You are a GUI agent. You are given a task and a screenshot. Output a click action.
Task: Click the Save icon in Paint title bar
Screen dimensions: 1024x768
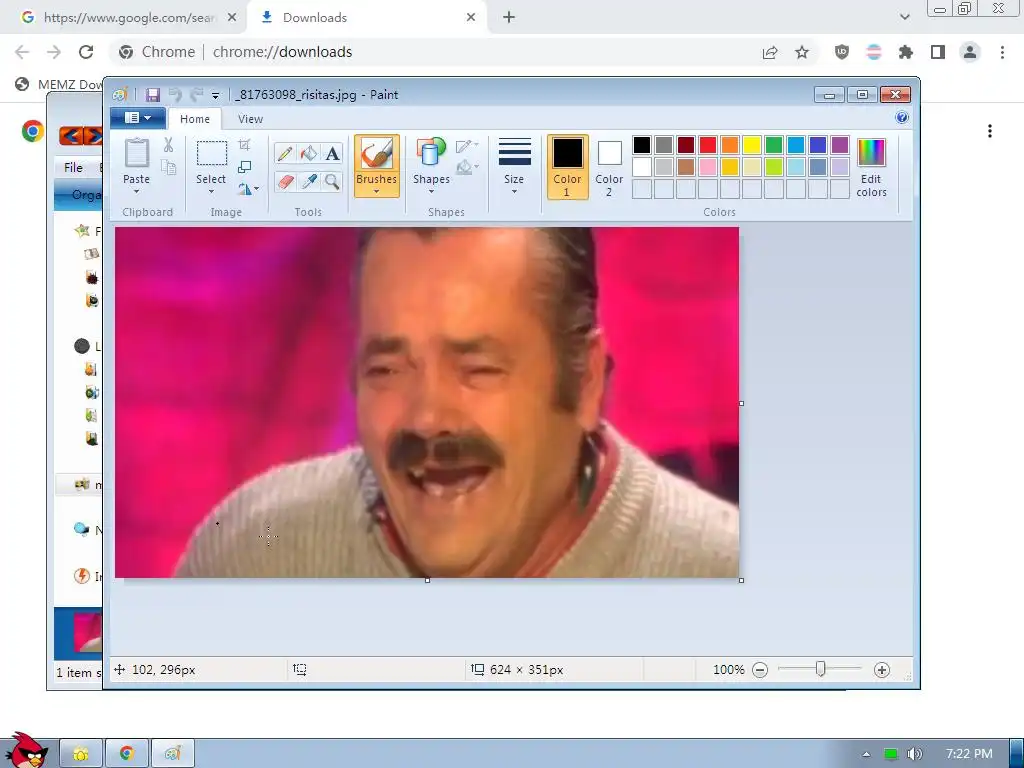click(x=153, y=95)
